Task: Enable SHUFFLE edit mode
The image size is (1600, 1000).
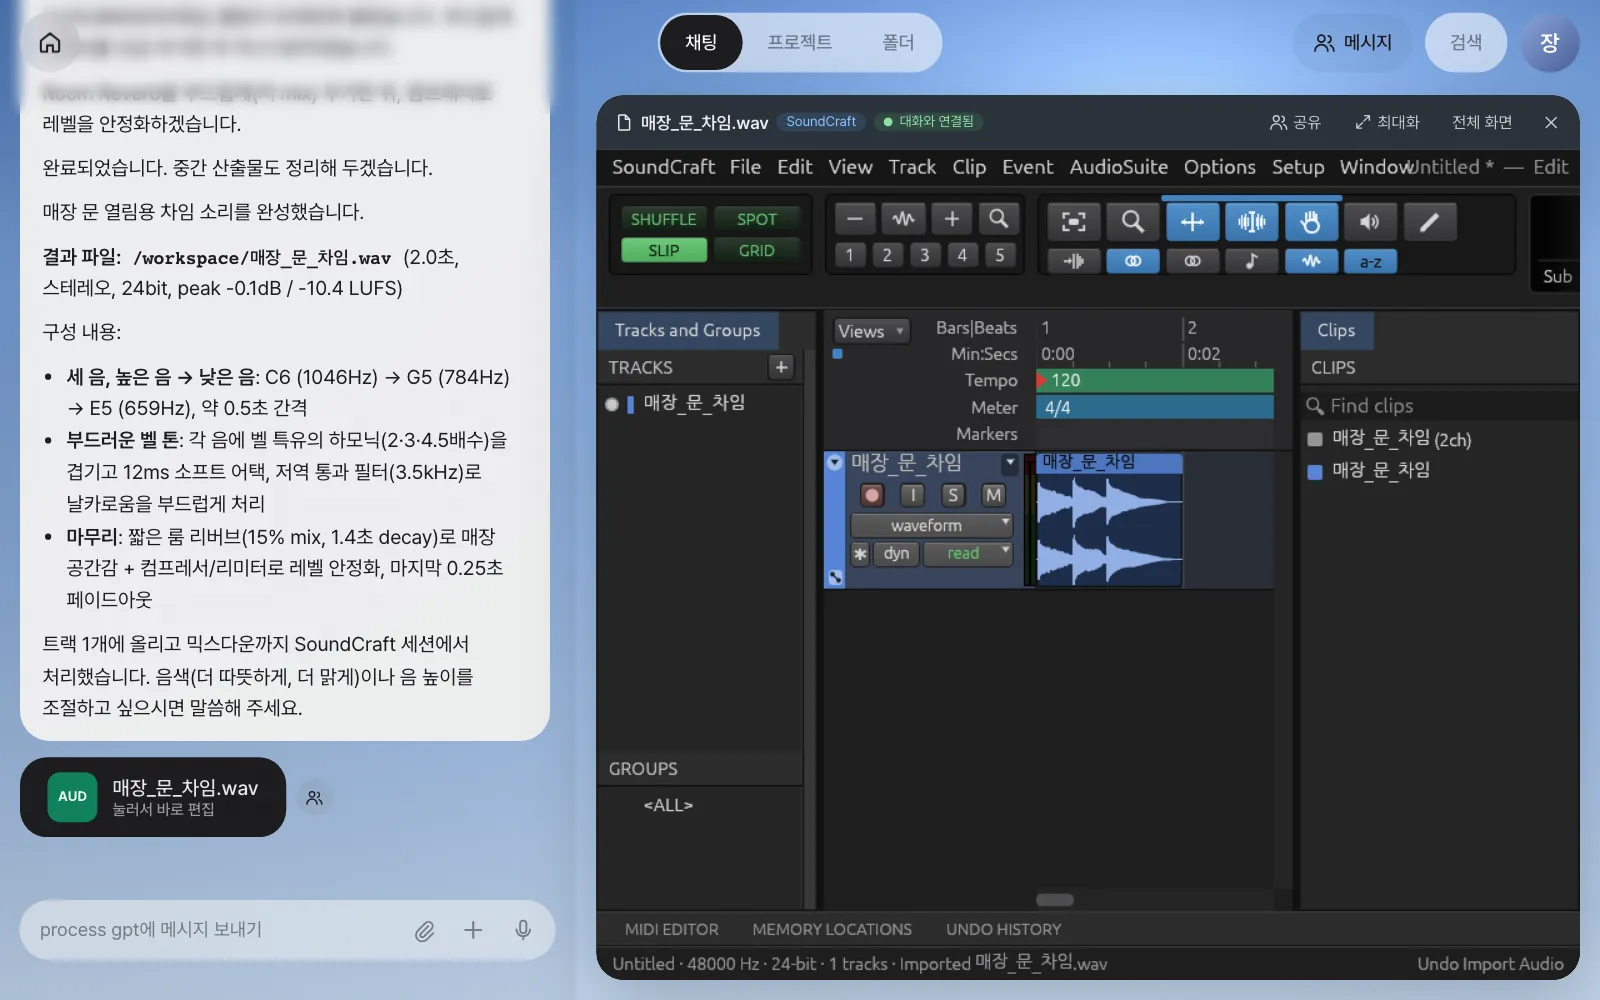Action: tap(663, 219)
